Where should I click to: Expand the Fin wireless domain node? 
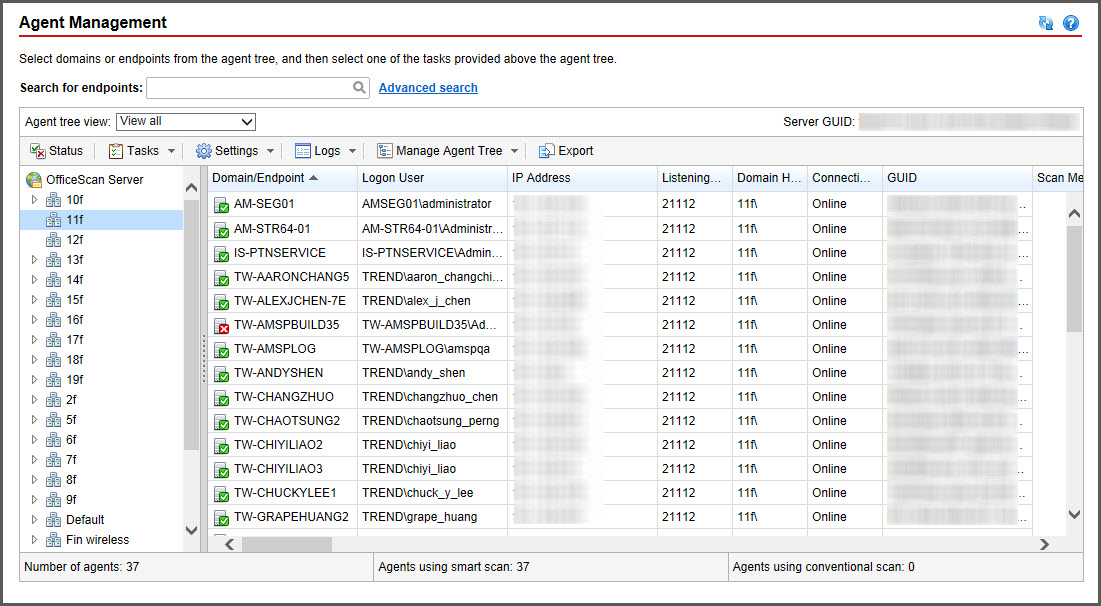coord(34,540)
